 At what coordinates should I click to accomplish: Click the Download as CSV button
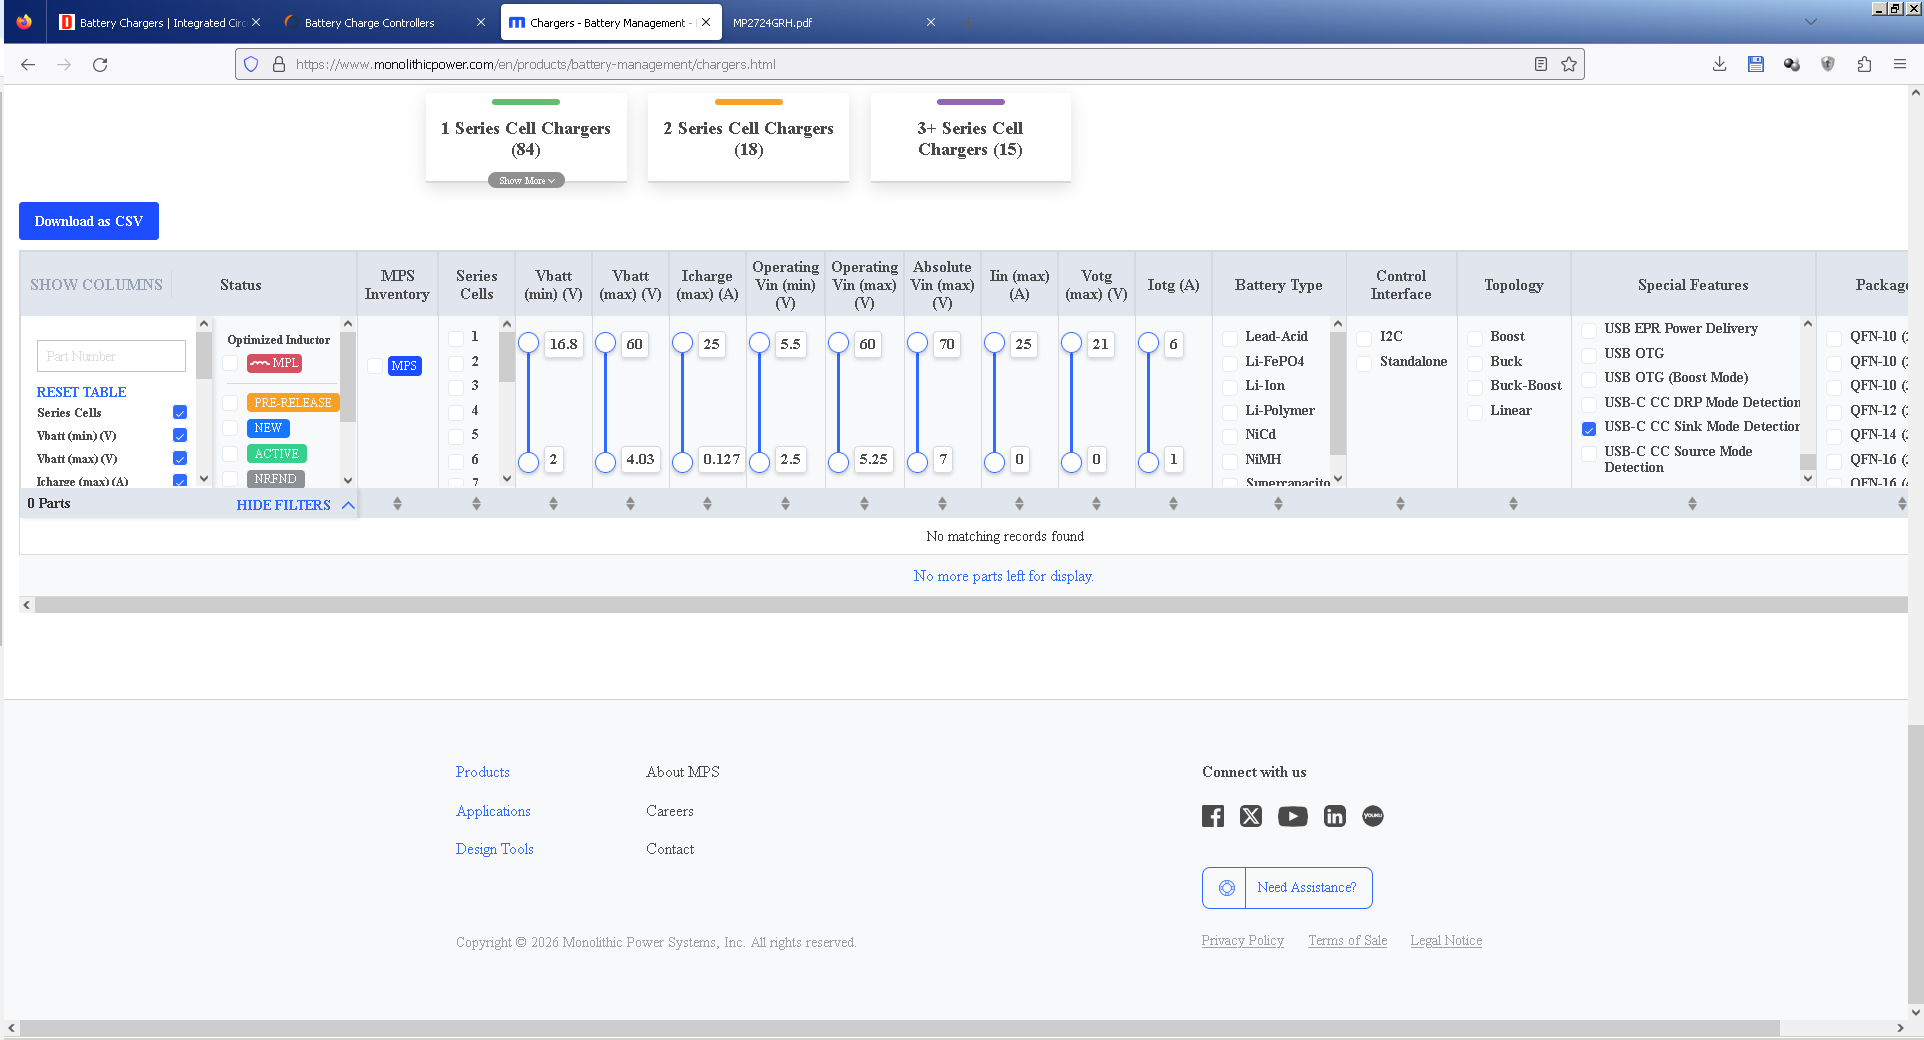[x=89, y=221]
